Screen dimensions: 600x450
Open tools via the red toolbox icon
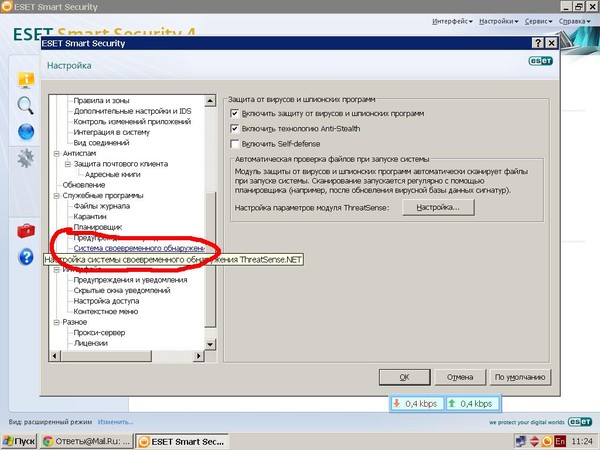[x=26, y=231]
